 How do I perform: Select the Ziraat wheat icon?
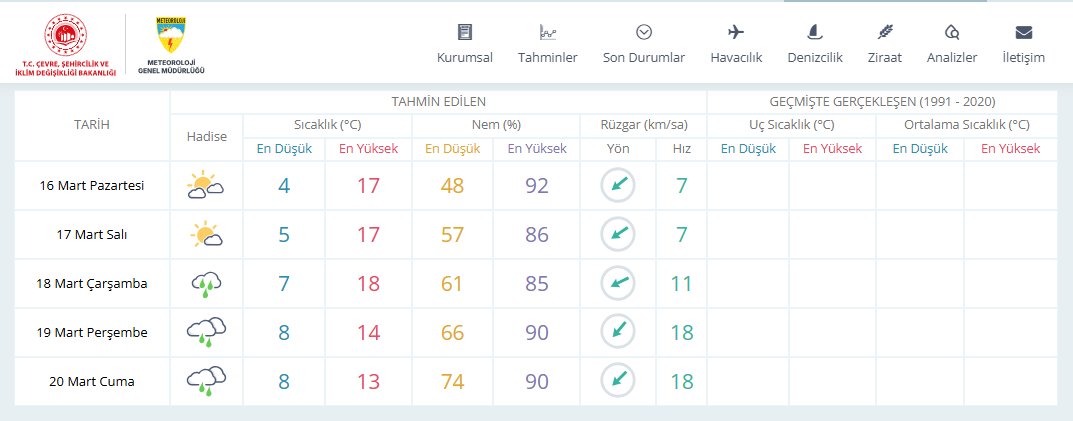click(884, 31)
